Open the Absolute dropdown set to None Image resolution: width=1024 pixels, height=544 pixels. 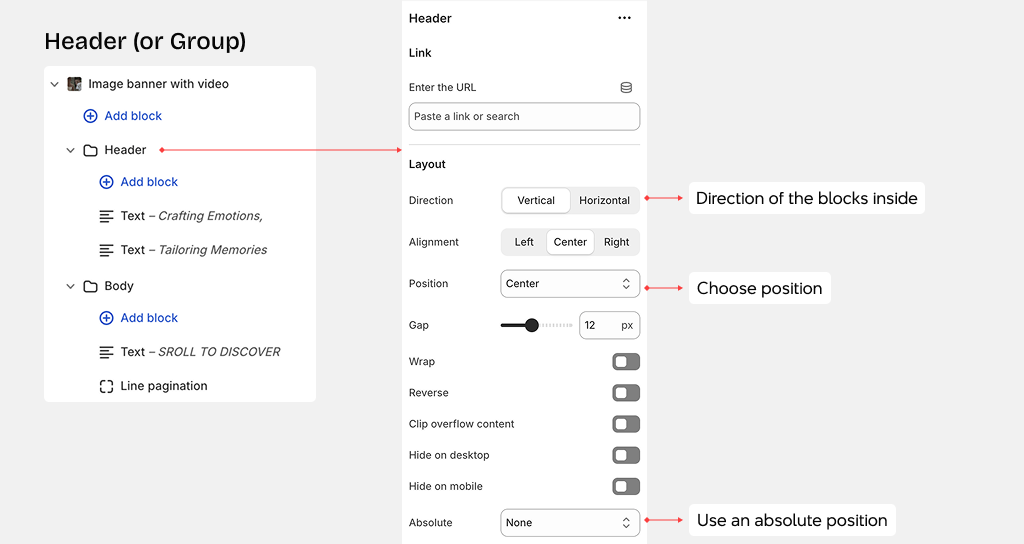(x=569, y=523)
